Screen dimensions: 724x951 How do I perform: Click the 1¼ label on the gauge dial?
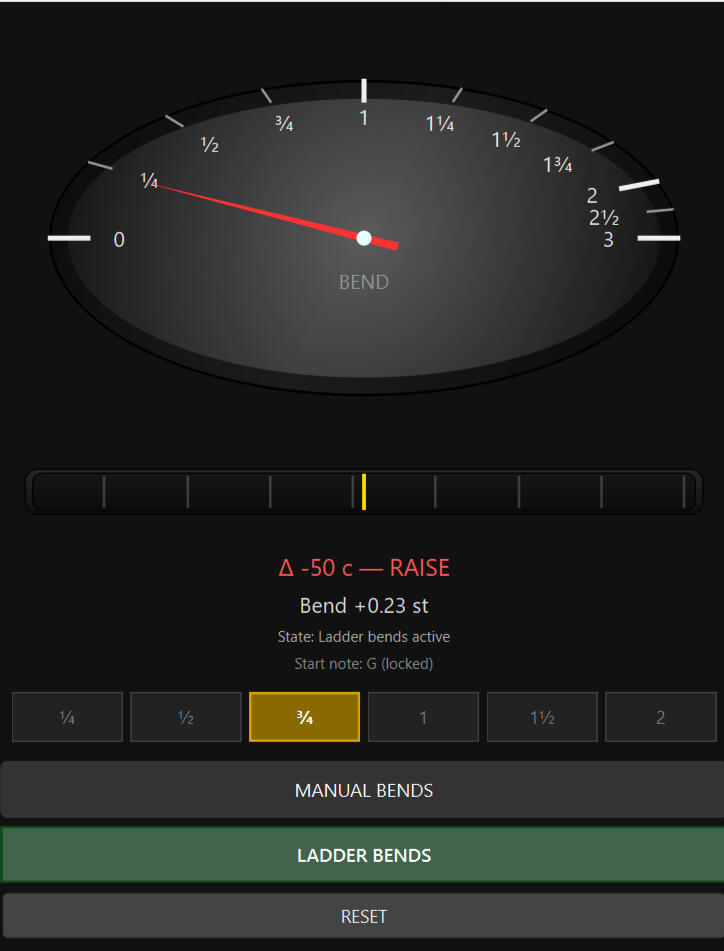(x=440, y=124)
